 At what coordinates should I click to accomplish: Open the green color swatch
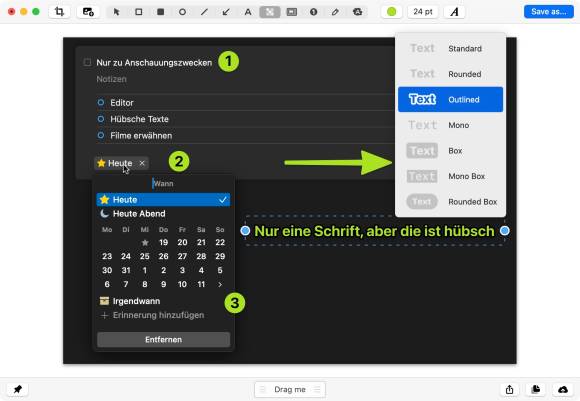pyautogui.click(x=391, y=12)
